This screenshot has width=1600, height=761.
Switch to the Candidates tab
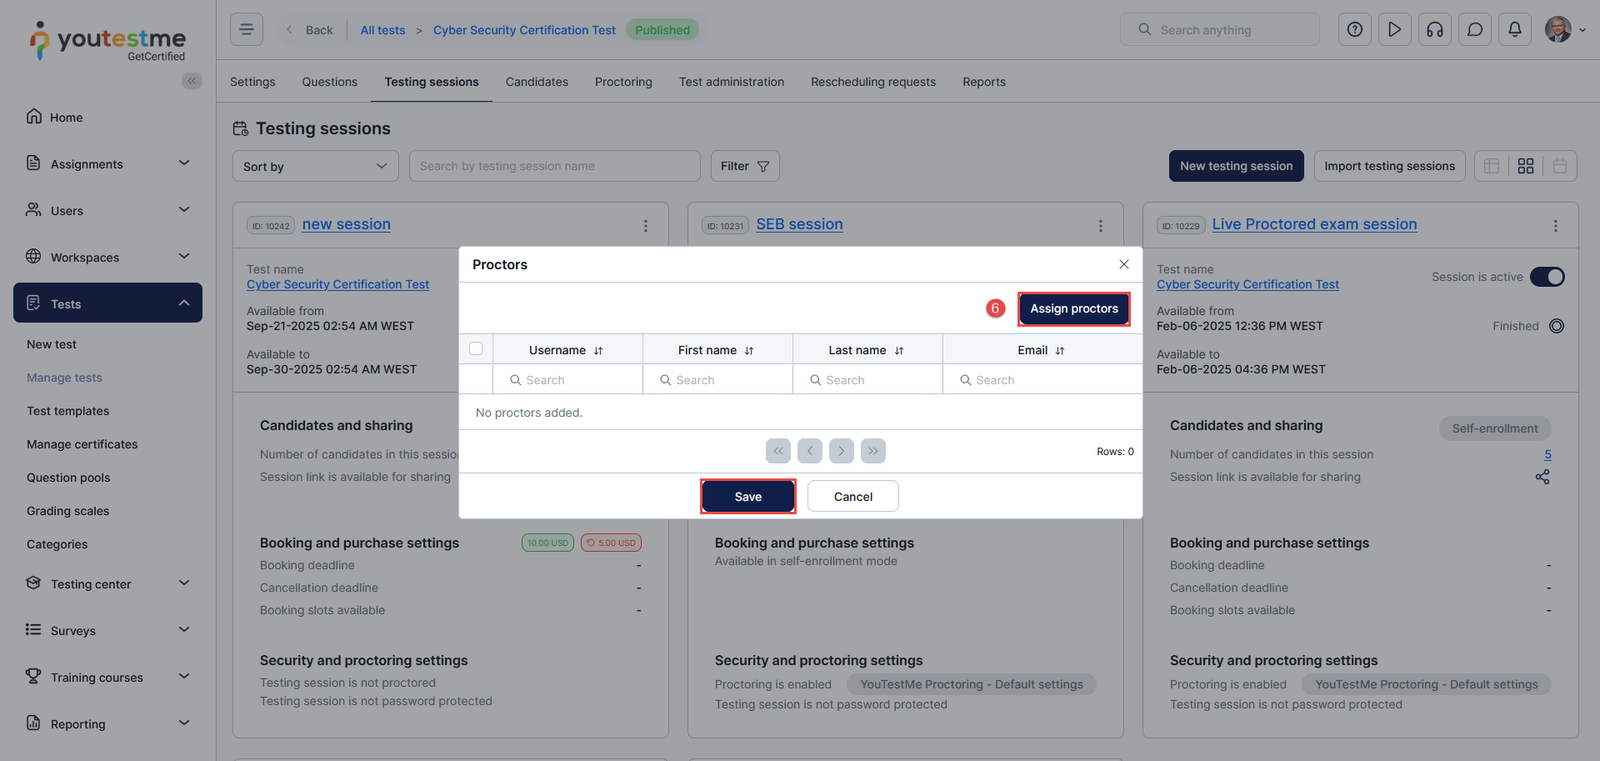pyautogui.click(x=536, y=82)
